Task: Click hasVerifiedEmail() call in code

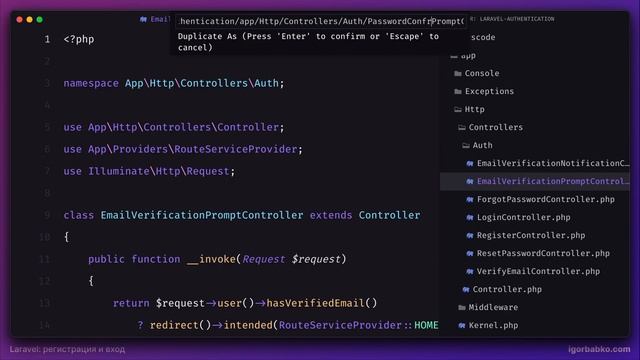Action: 322,303
